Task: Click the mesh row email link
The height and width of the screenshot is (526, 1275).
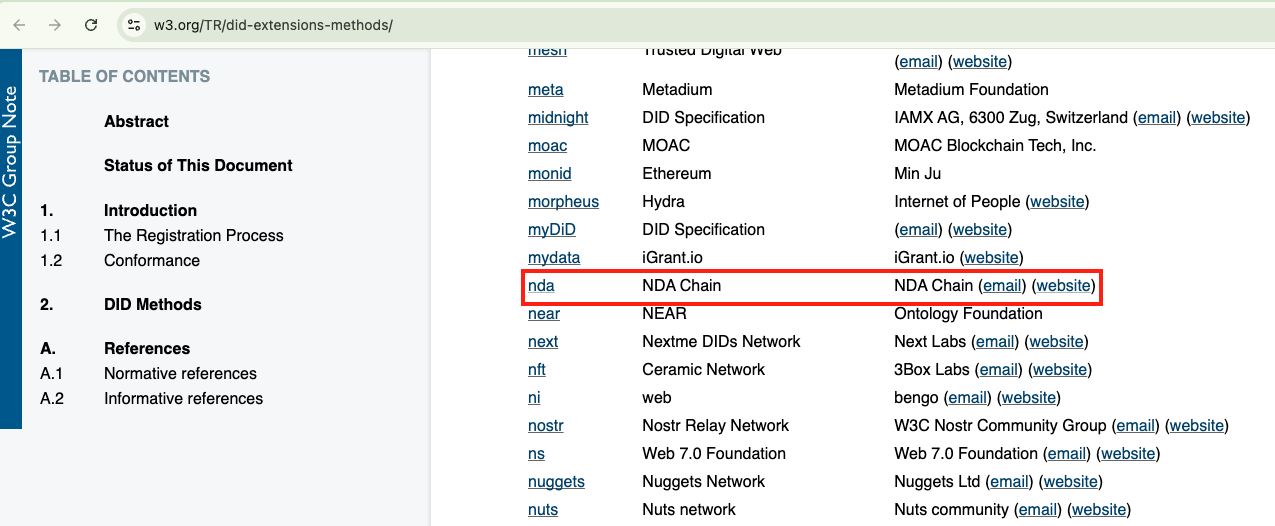Action: tap(919, 61)
